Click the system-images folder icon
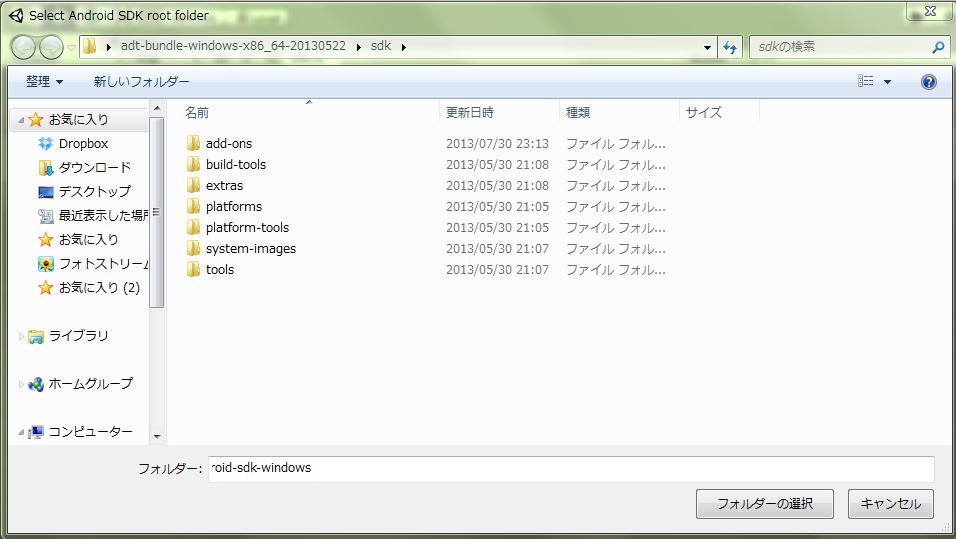This screenshot has width=956, height=539. click(x=193, y=248)
